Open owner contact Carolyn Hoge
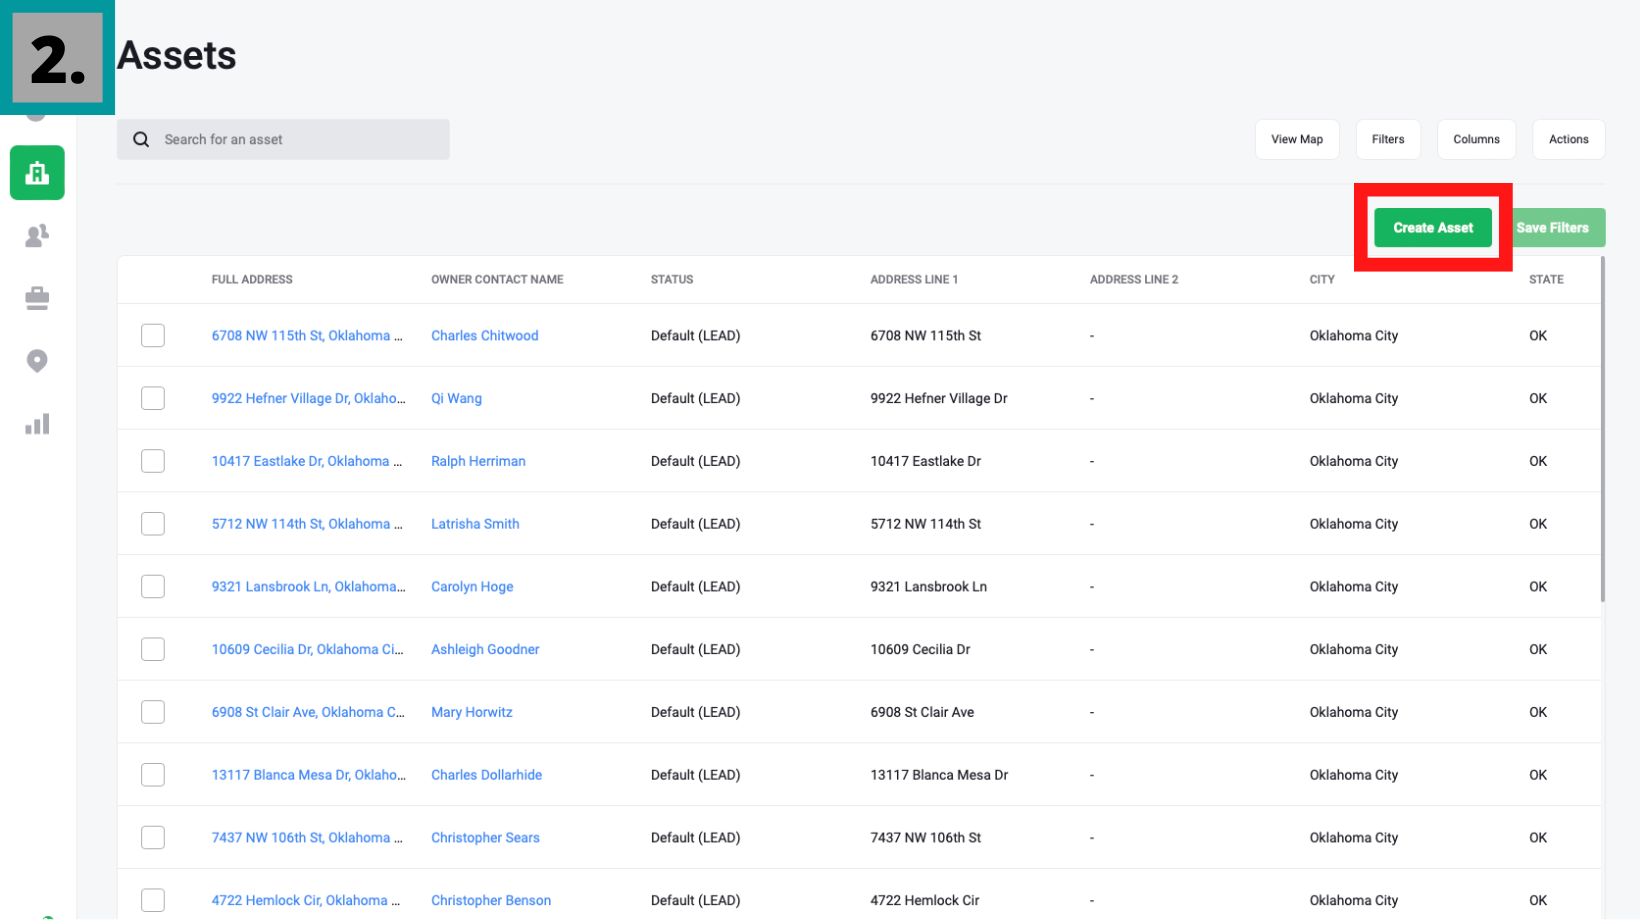The height and width of the screenshot is (924, 1640). pos(472,587)
